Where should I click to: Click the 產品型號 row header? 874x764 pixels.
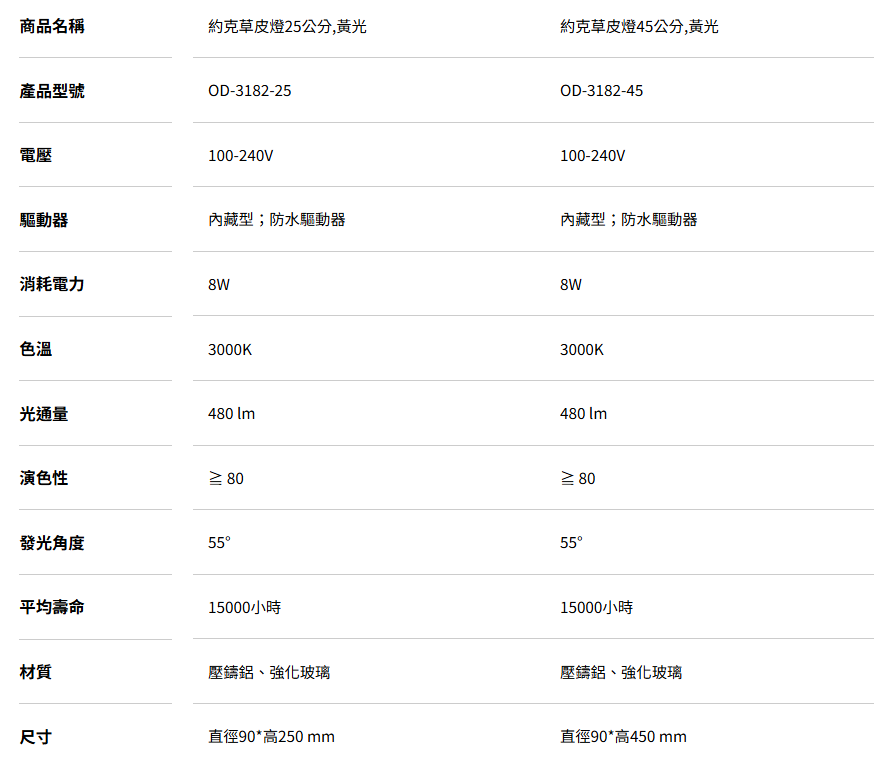[52, 91]
